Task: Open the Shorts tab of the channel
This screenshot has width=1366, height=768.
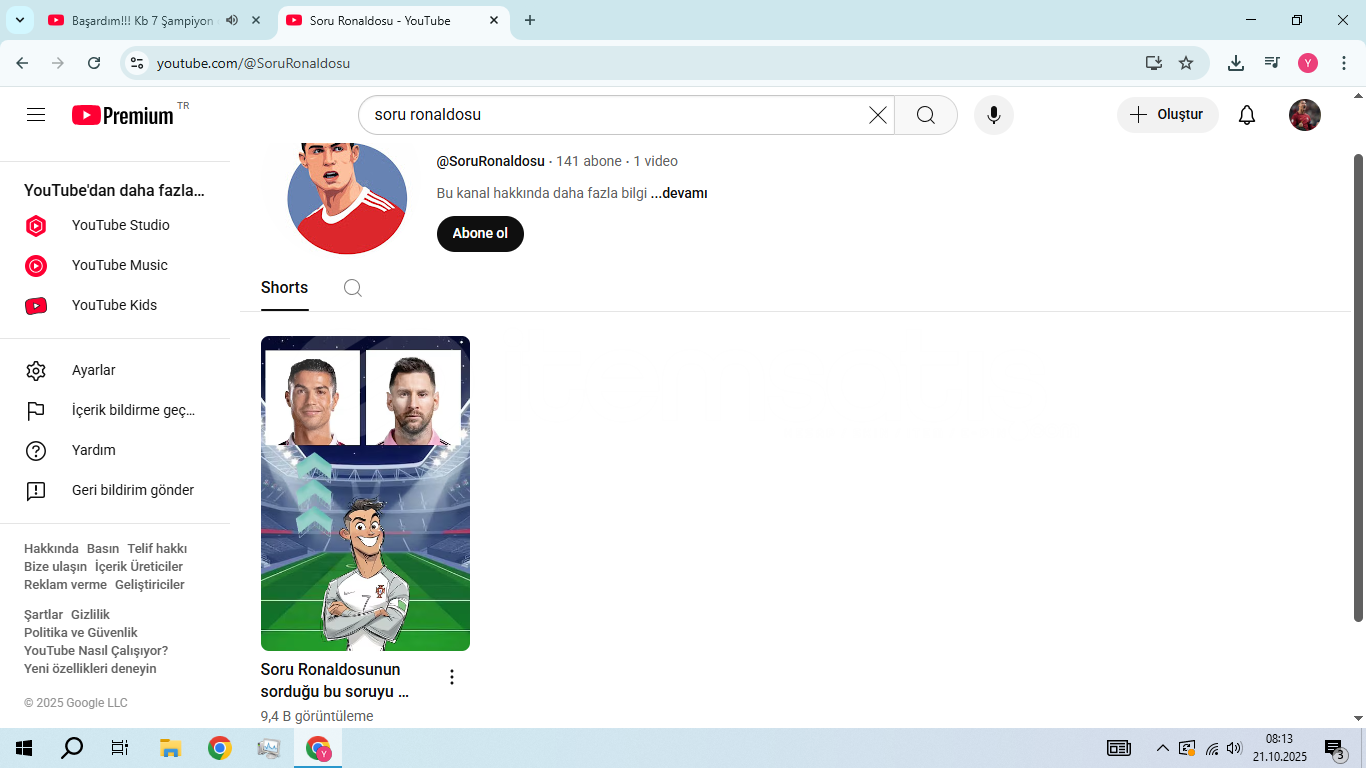Action: (x=285, y=288)
